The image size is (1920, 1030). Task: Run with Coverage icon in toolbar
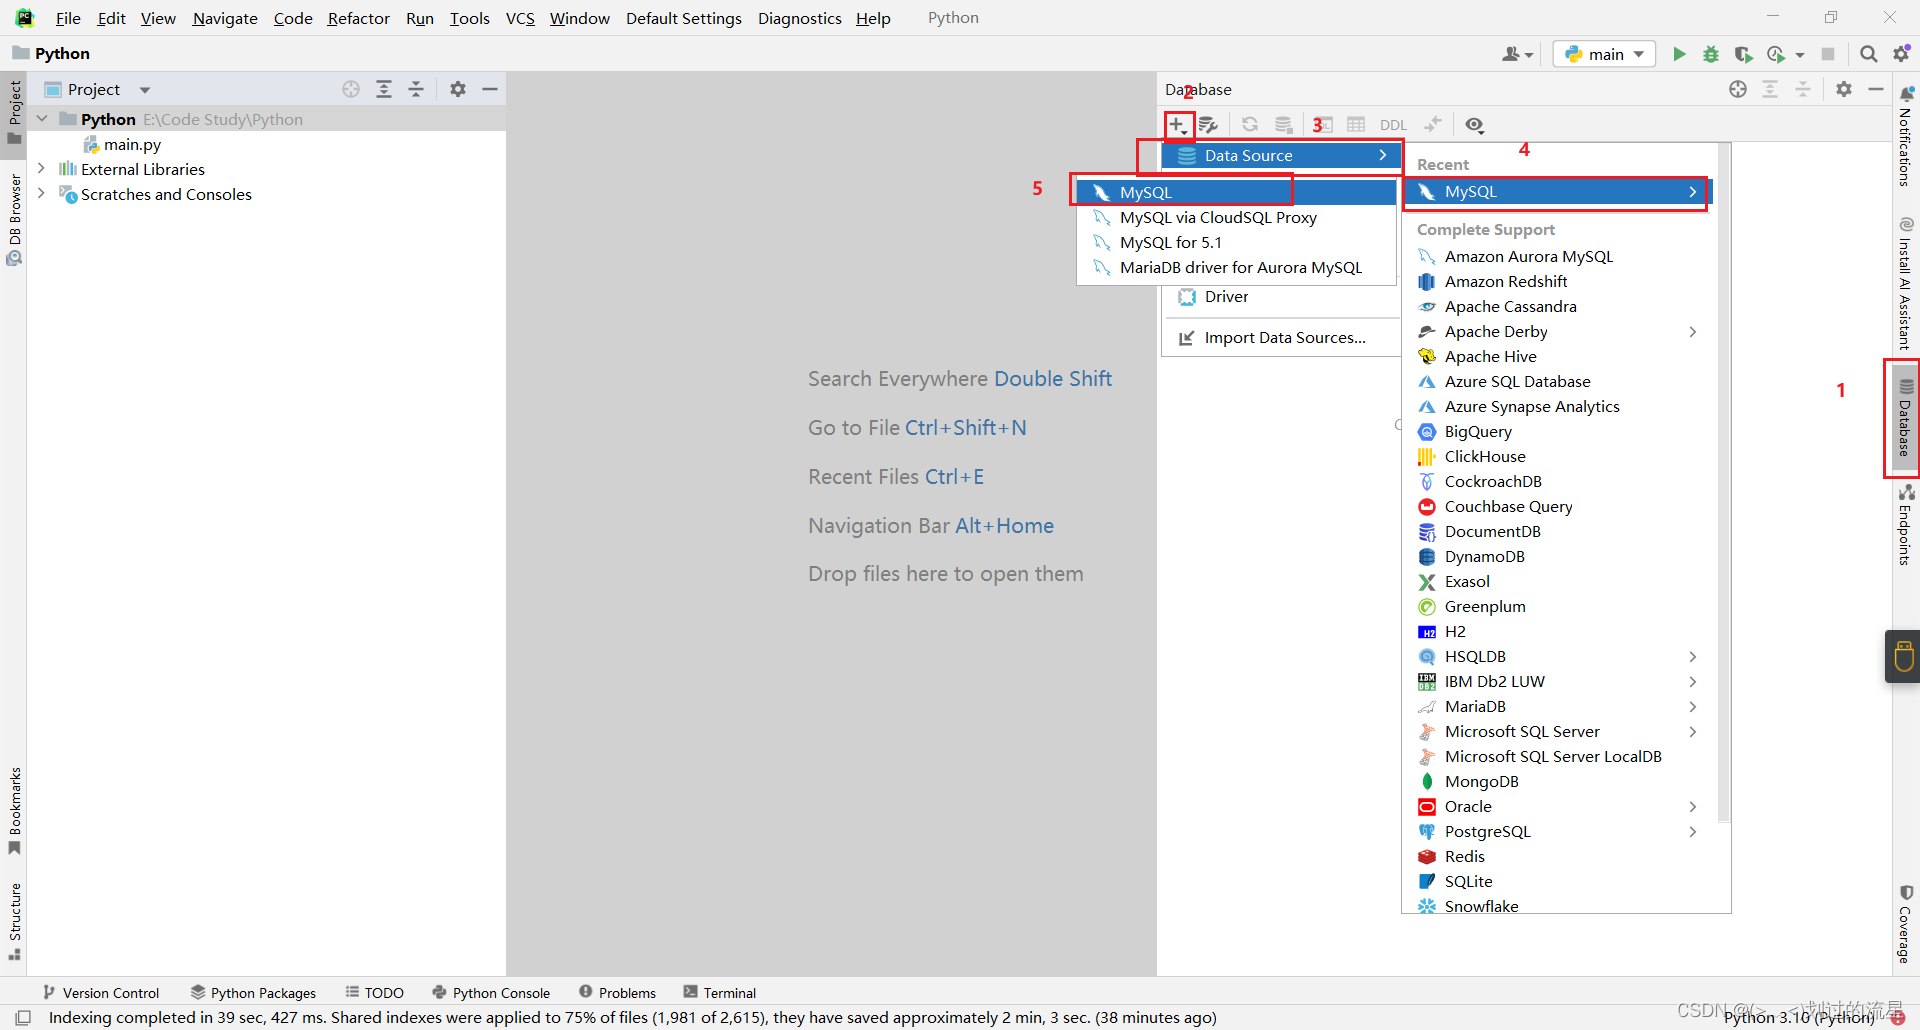click(x=1743, y=54)
